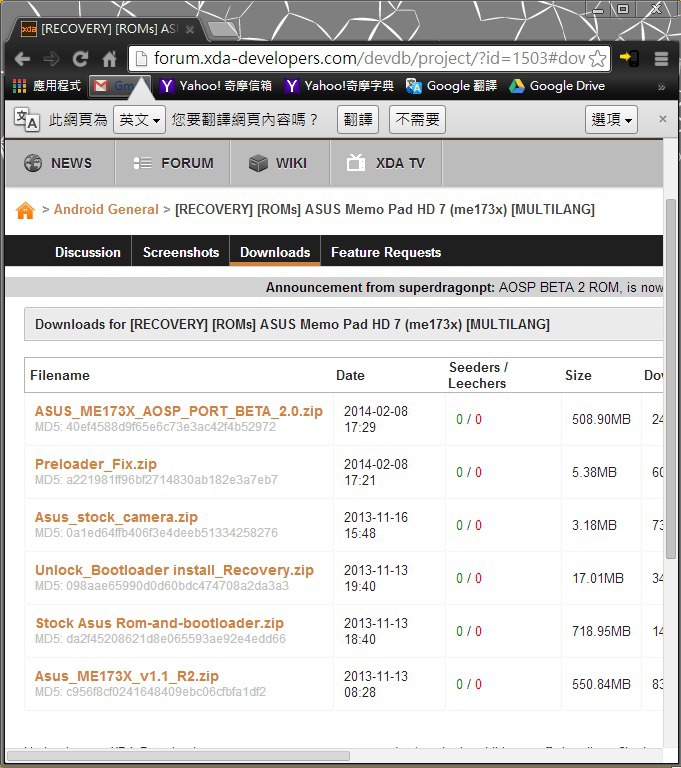Open the FORUM section

pyautogui.click(x=173, y=163)
